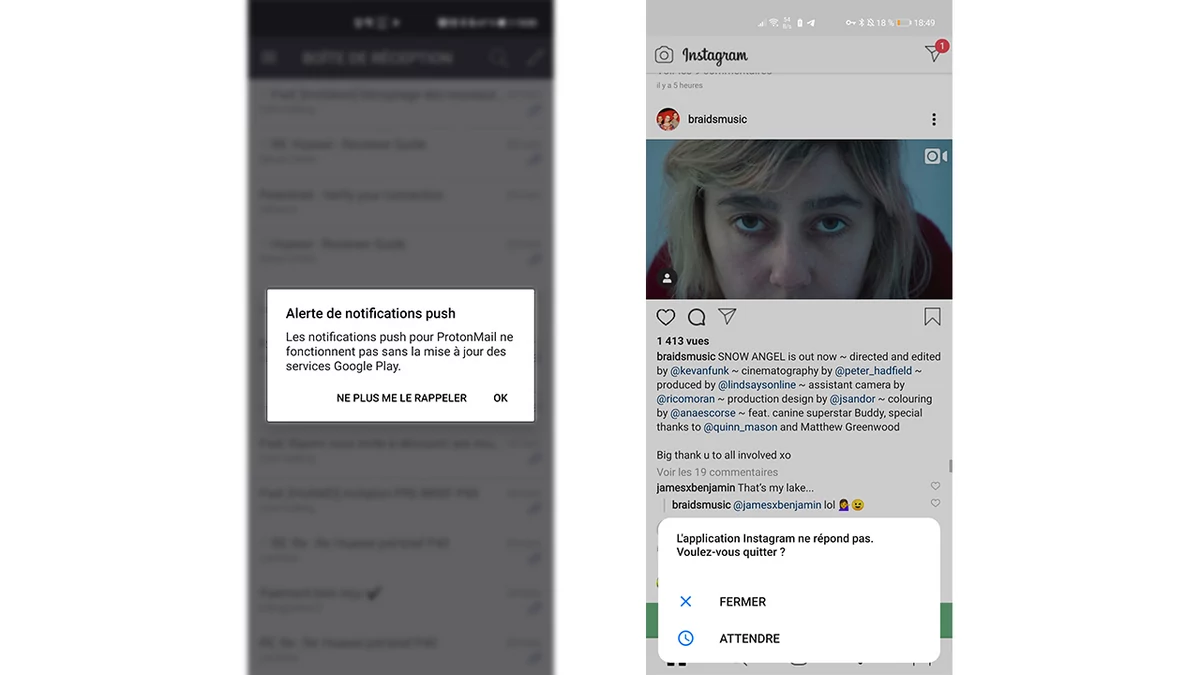Tap ProtonMail search icon
The image size is (1200, 675).
(x=498, y=58)
